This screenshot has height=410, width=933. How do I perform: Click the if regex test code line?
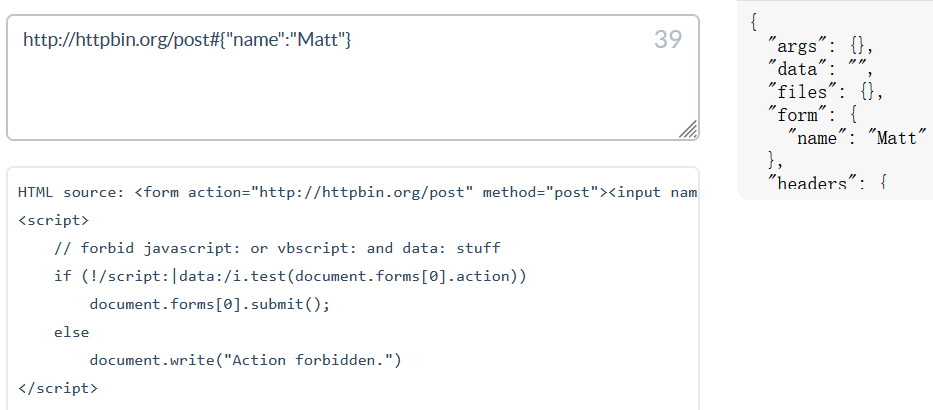point(290,276)
